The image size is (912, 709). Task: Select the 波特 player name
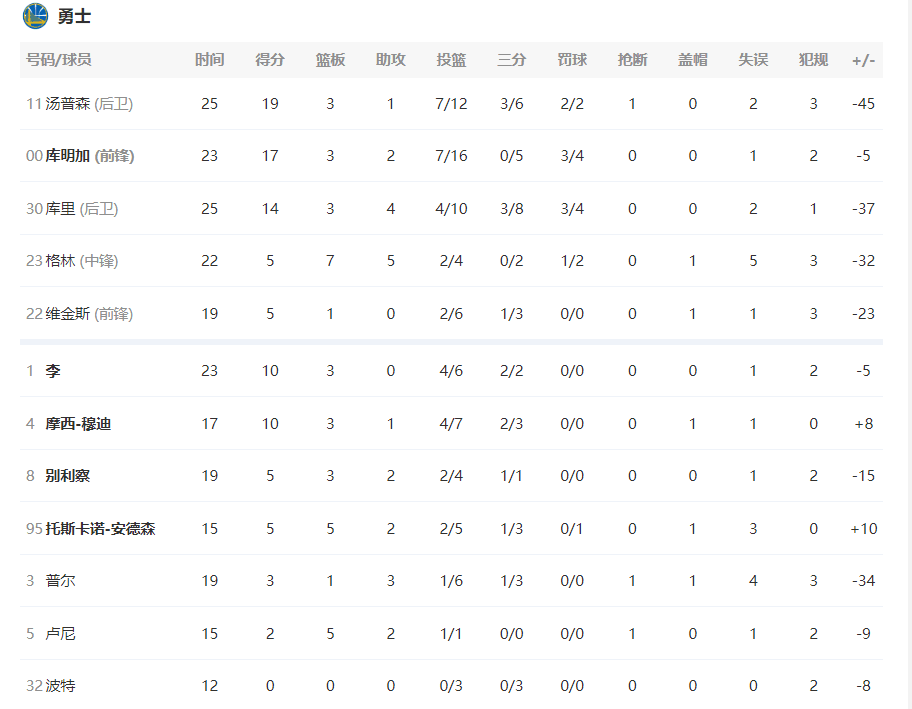pyautogui.click(x=60, y=686)
